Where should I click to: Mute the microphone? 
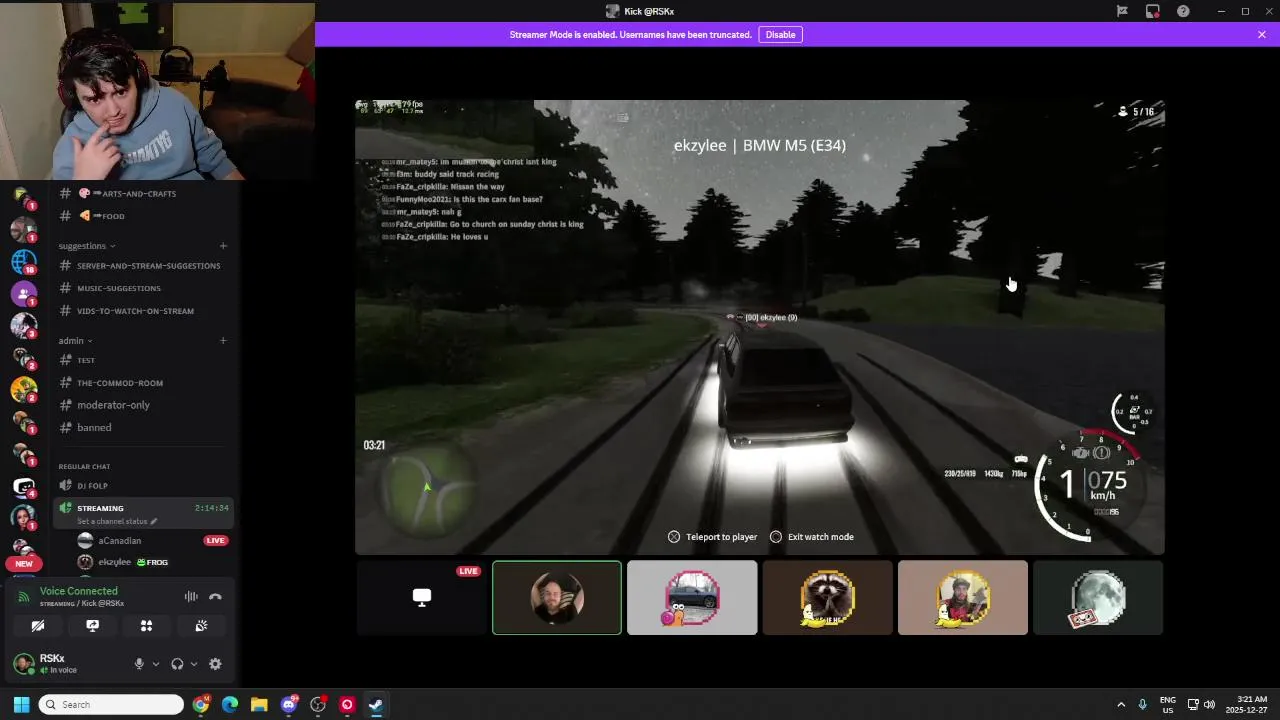(139, 664)
